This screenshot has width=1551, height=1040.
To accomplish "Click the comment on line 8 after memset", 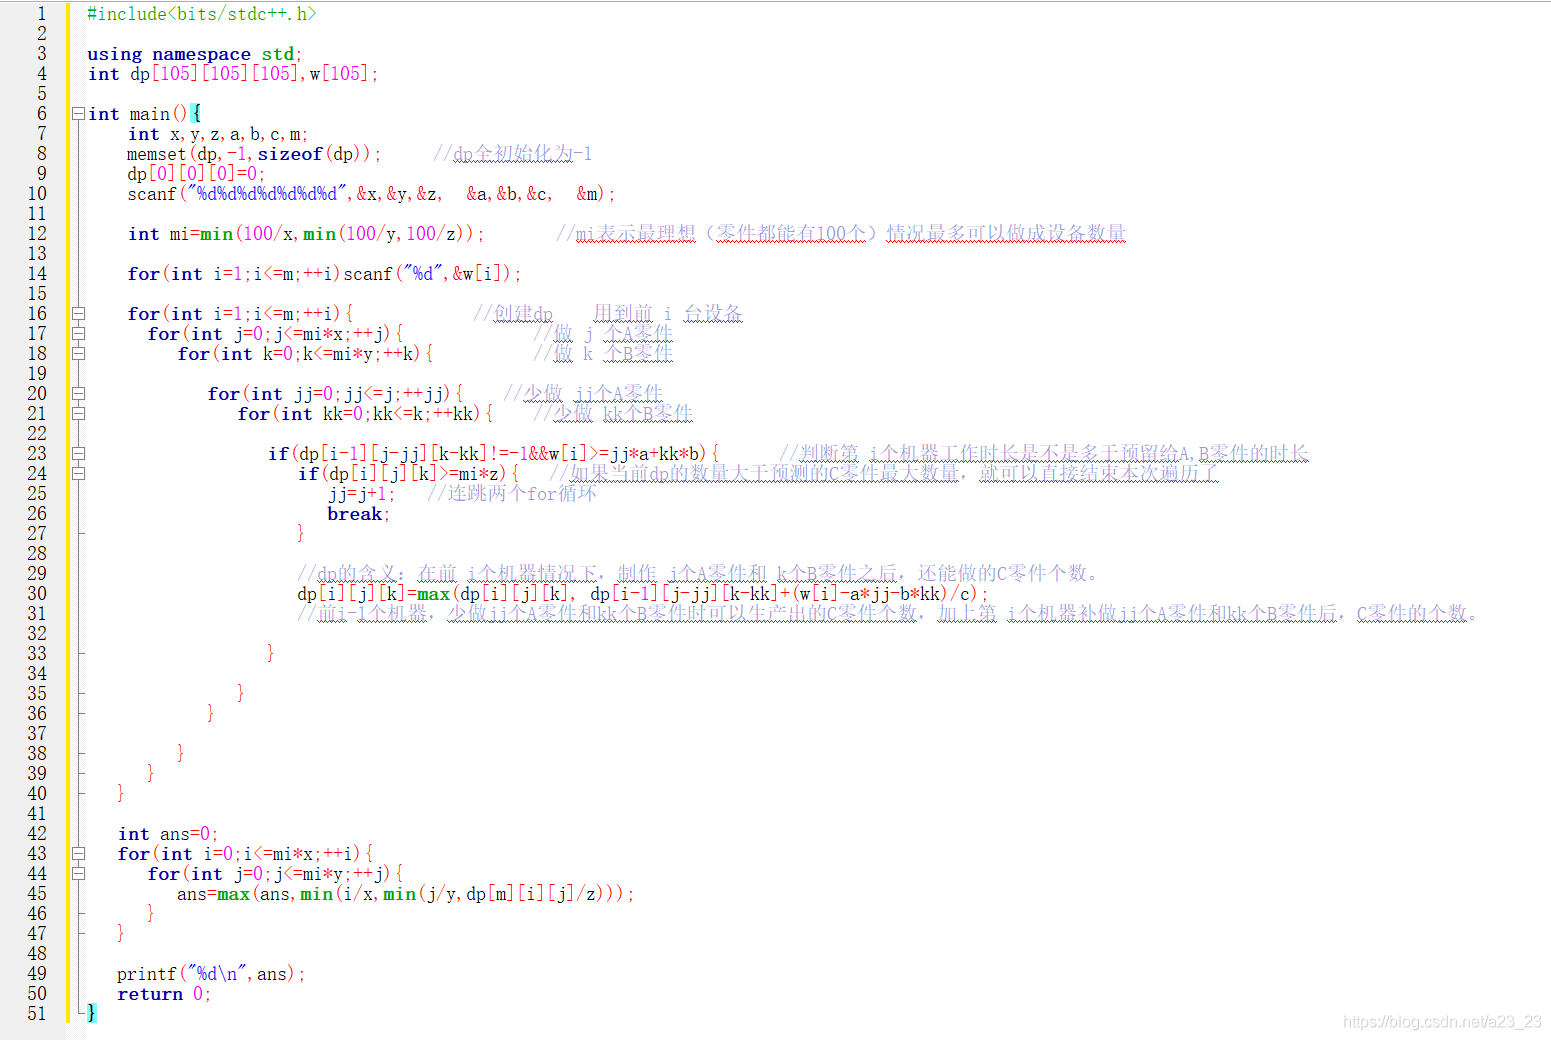I will (513, 154).
